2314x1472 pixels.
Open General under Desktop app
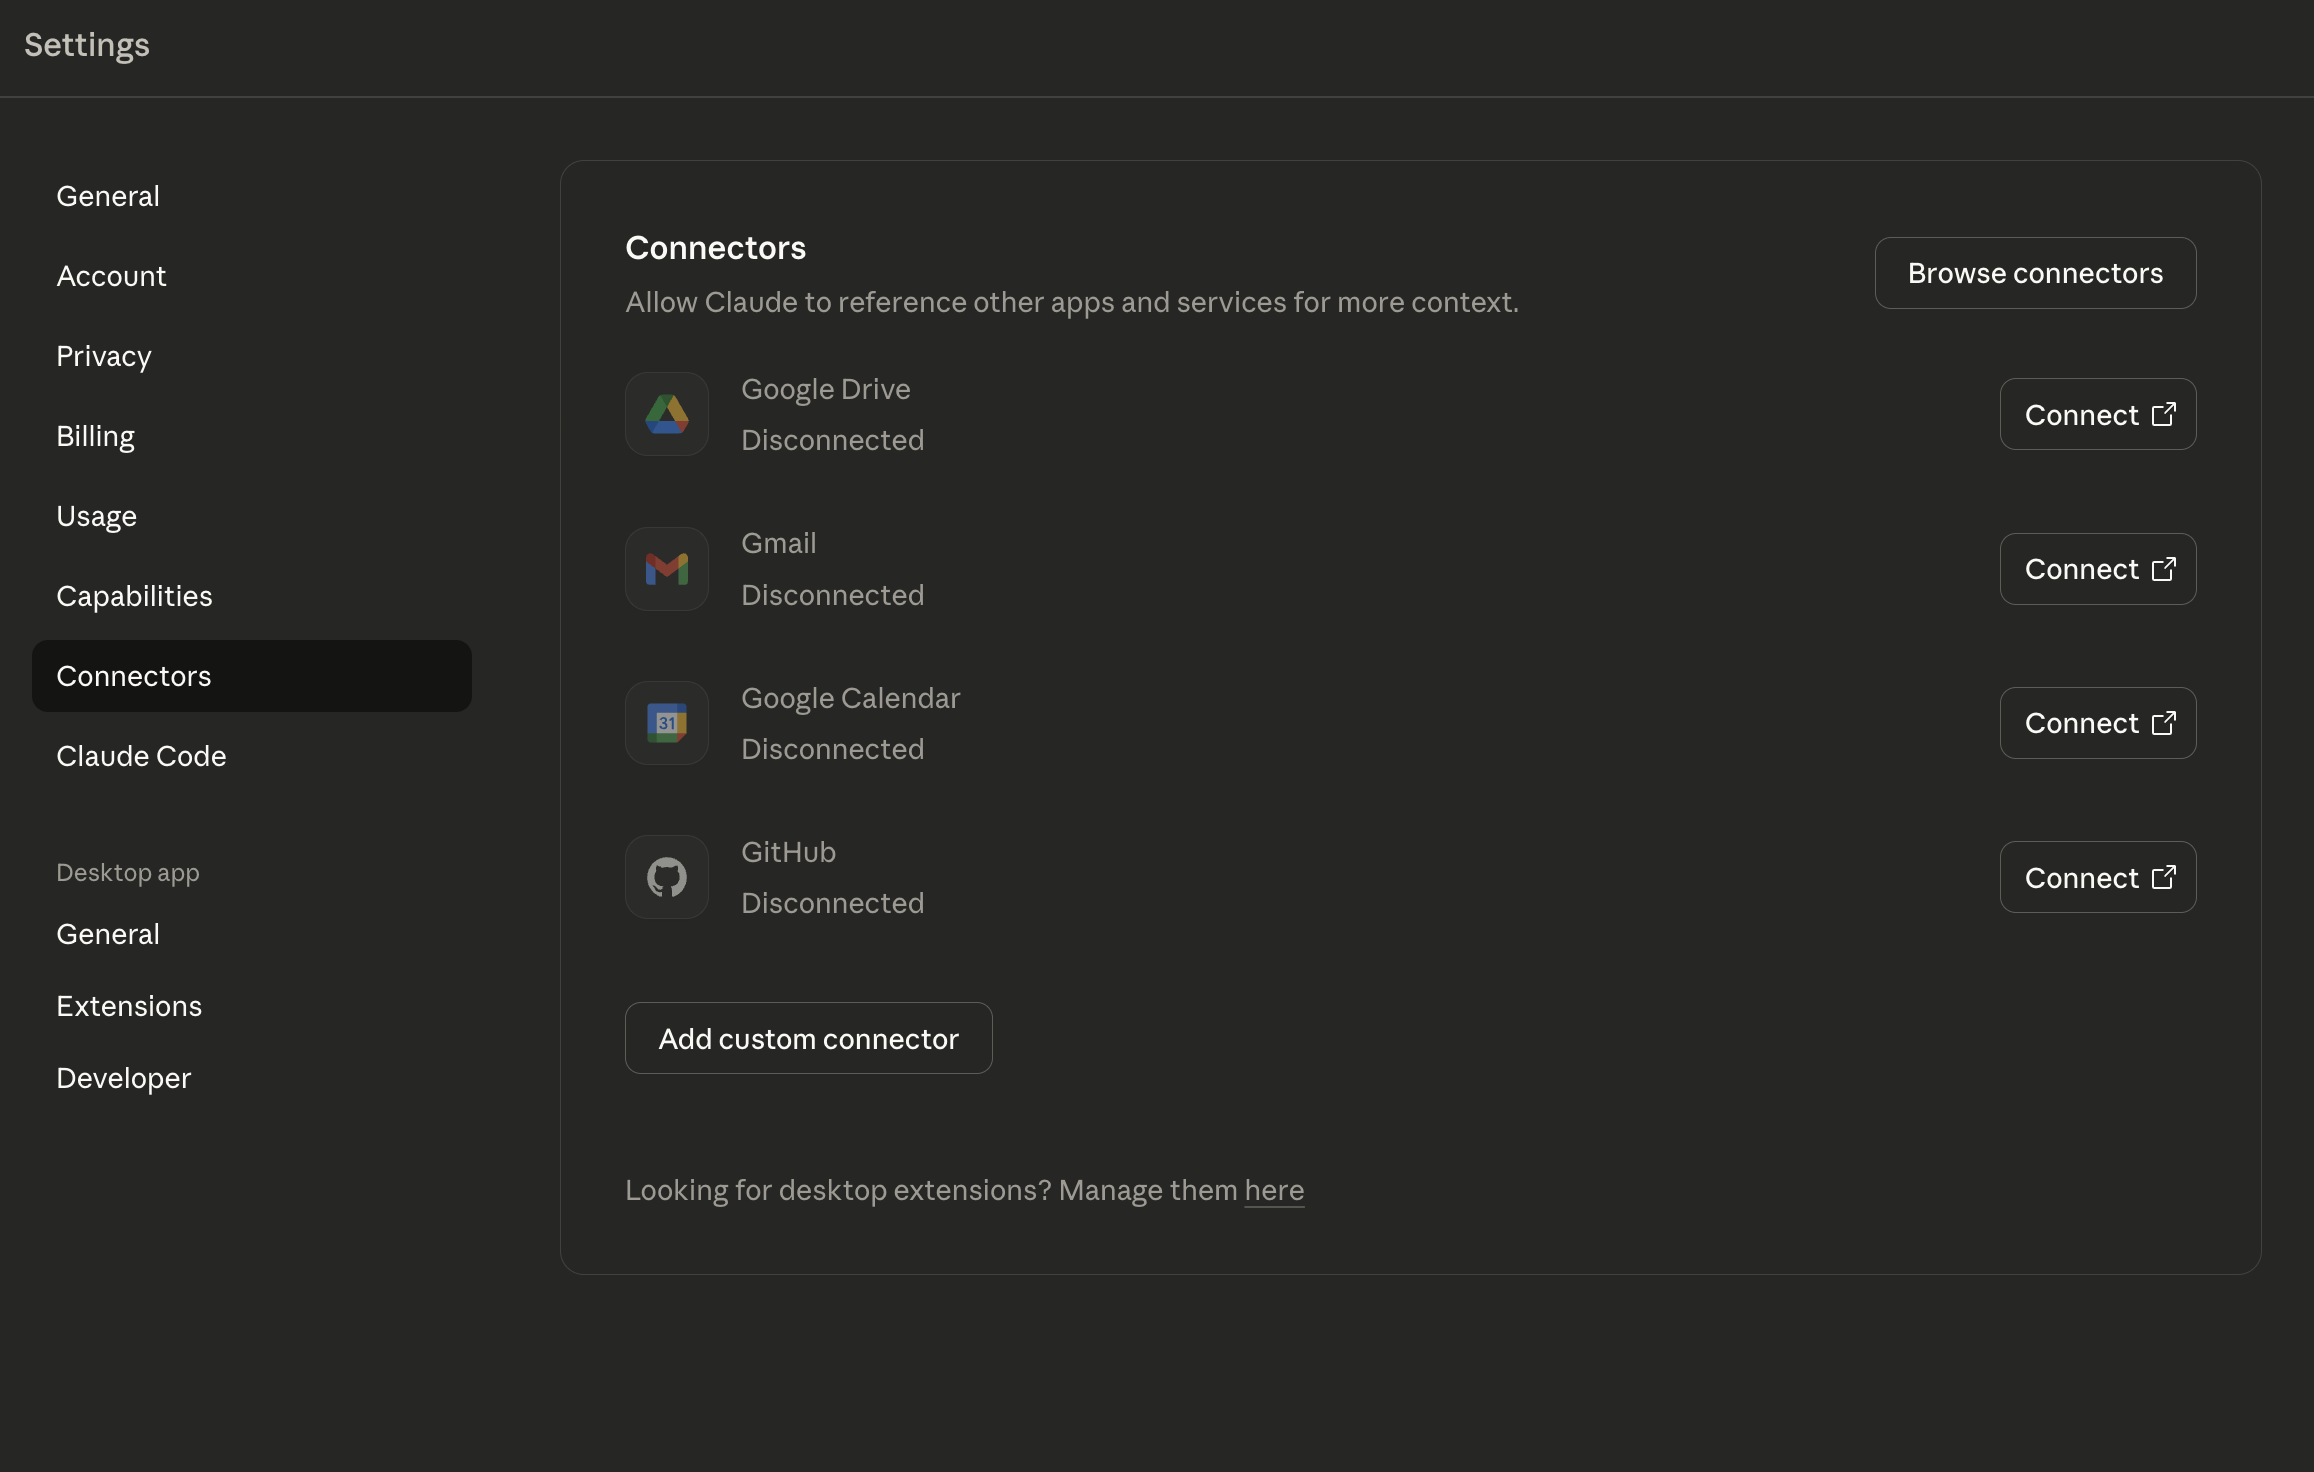pyautogui.click(x=108, y=934)
